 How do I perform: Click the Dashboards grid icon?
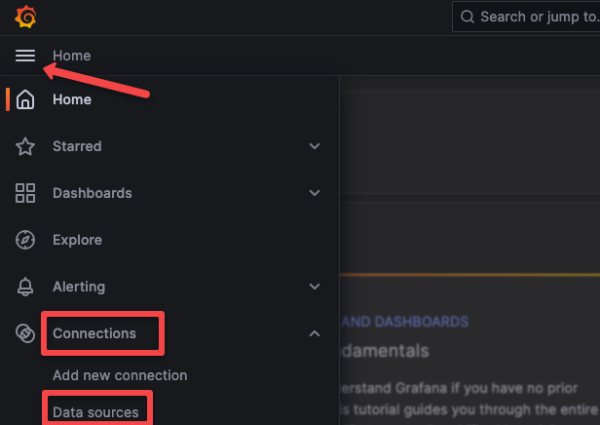coord(25,193)
